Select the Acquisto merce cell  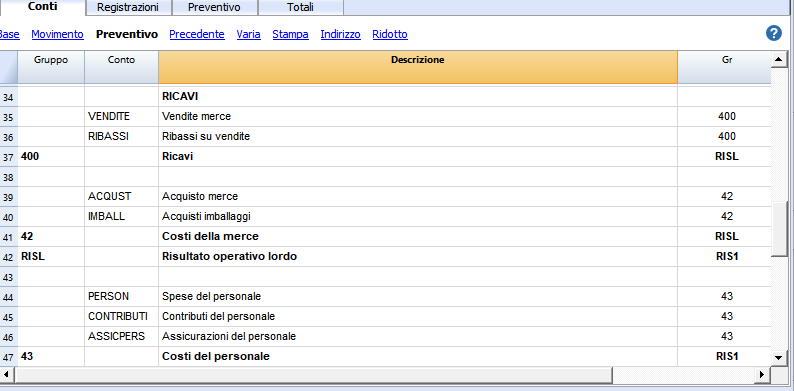pos(418,197)
